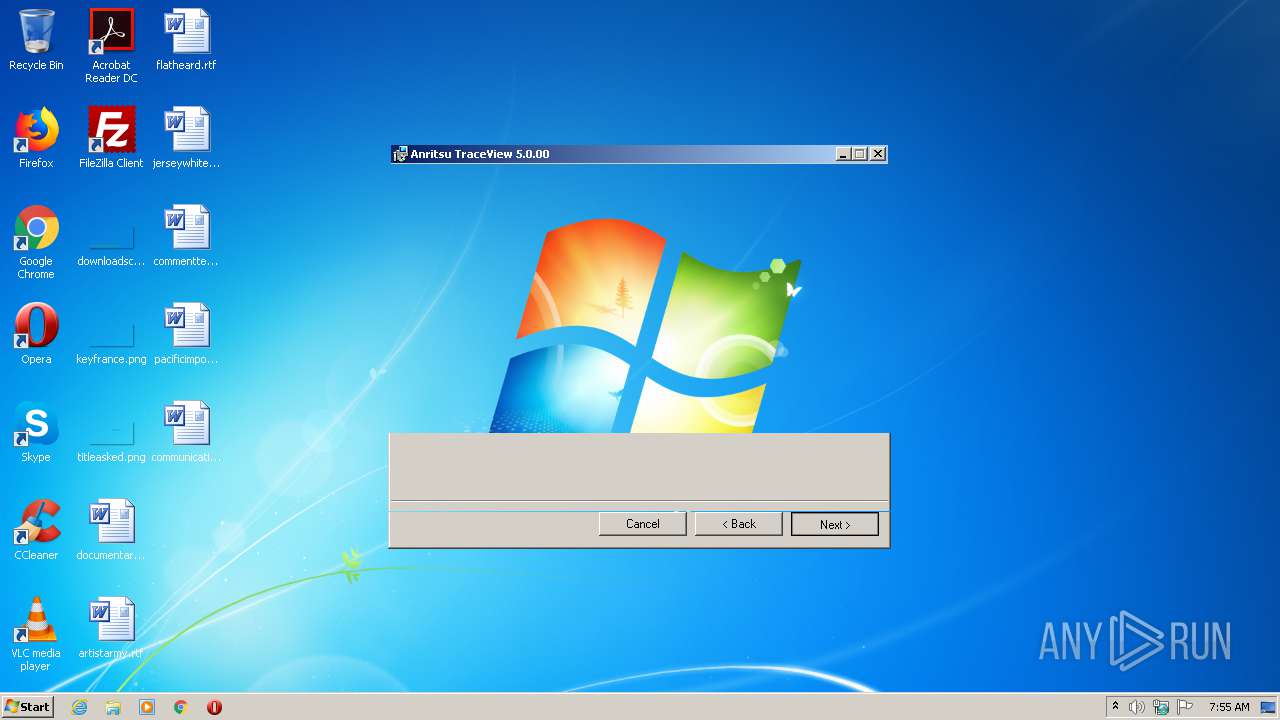Open the volume control in the tray

pos(1137,707)
